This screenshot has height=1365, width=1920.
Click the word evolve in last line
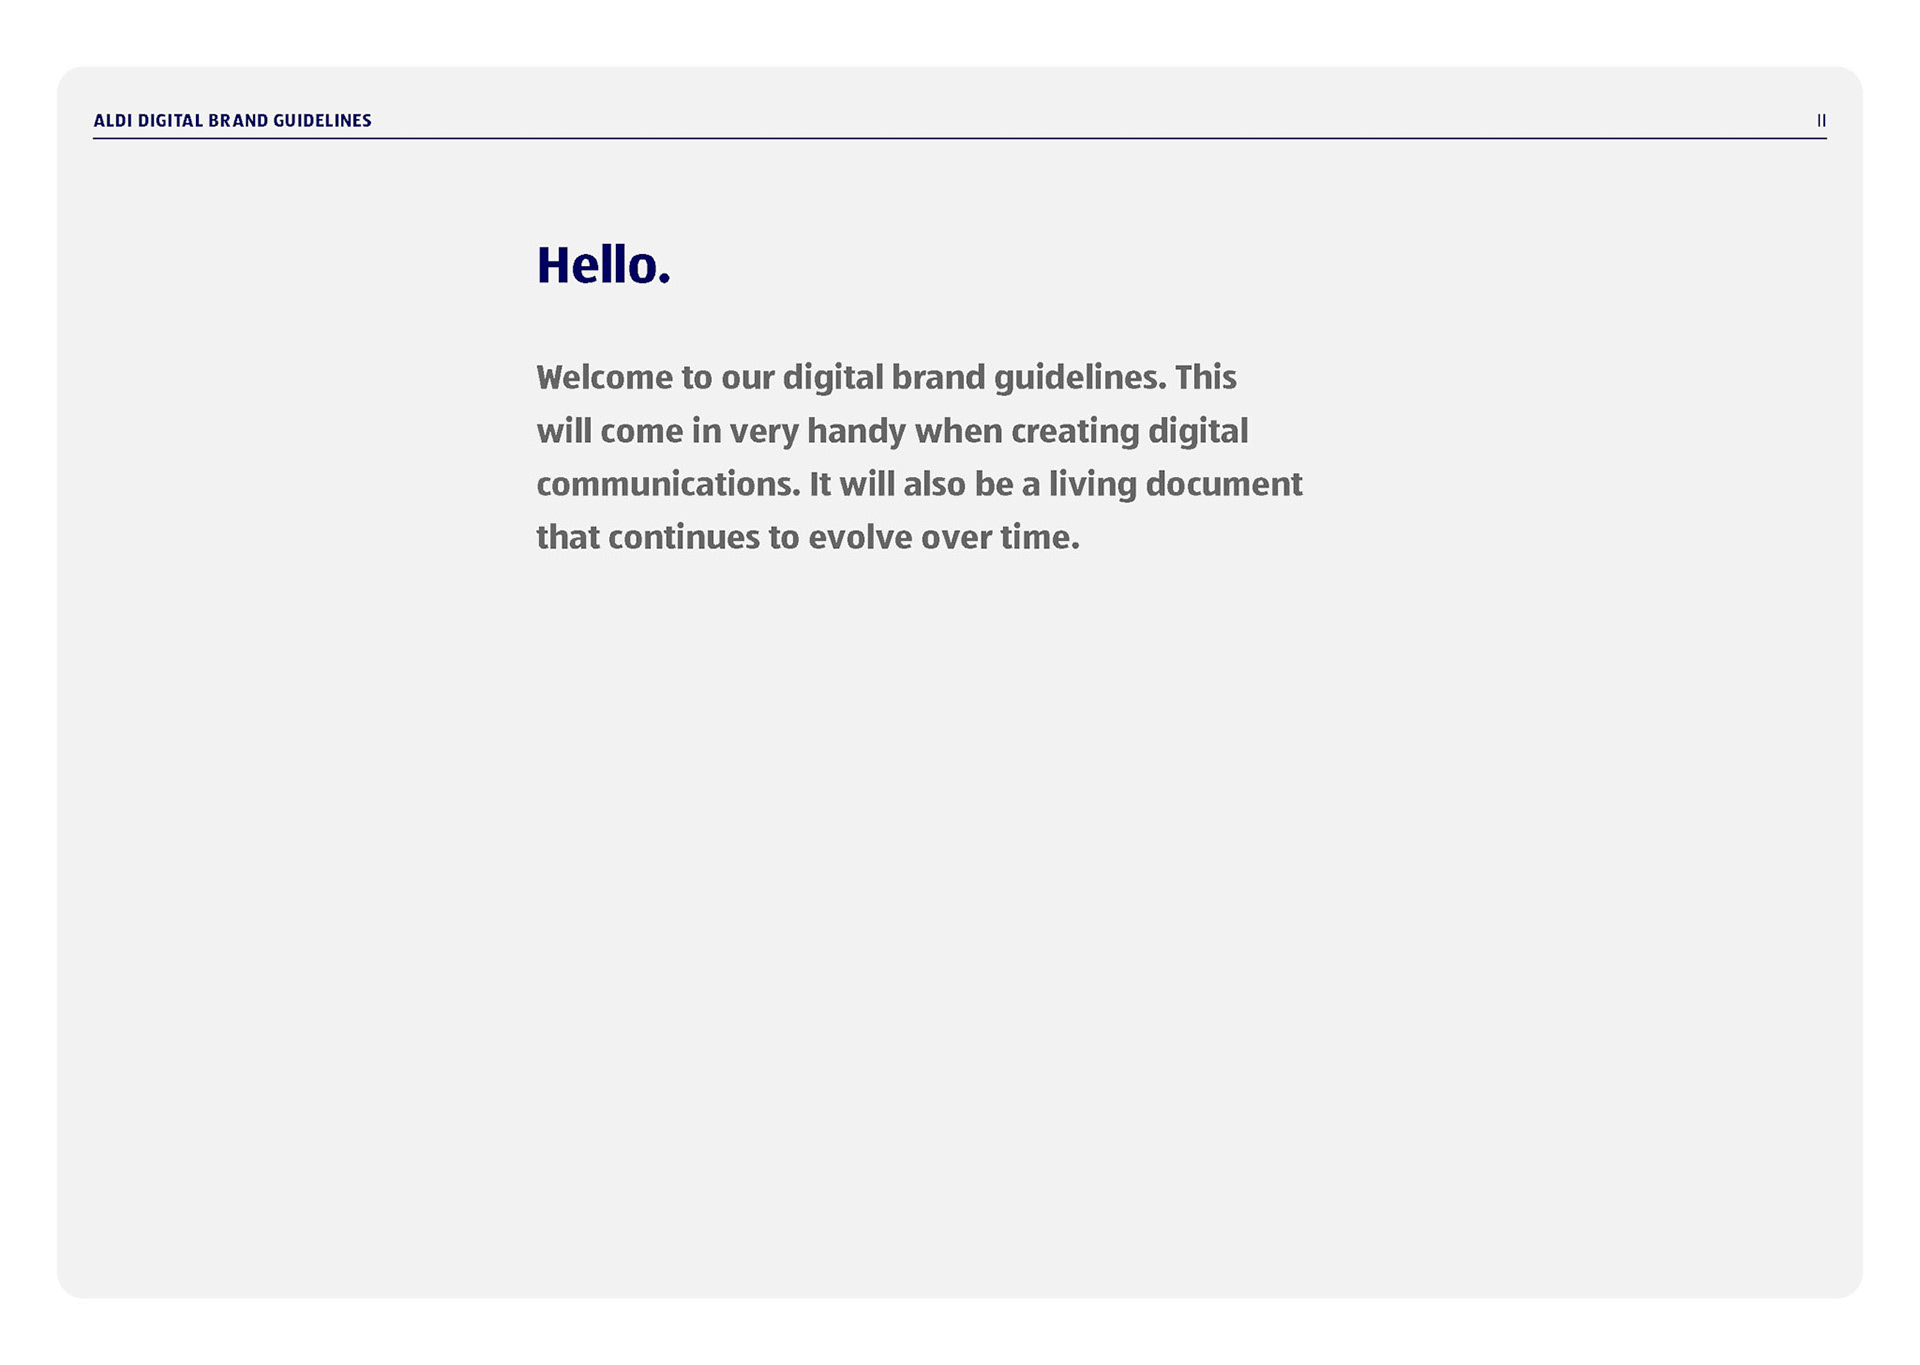click(x=860, y=538)
